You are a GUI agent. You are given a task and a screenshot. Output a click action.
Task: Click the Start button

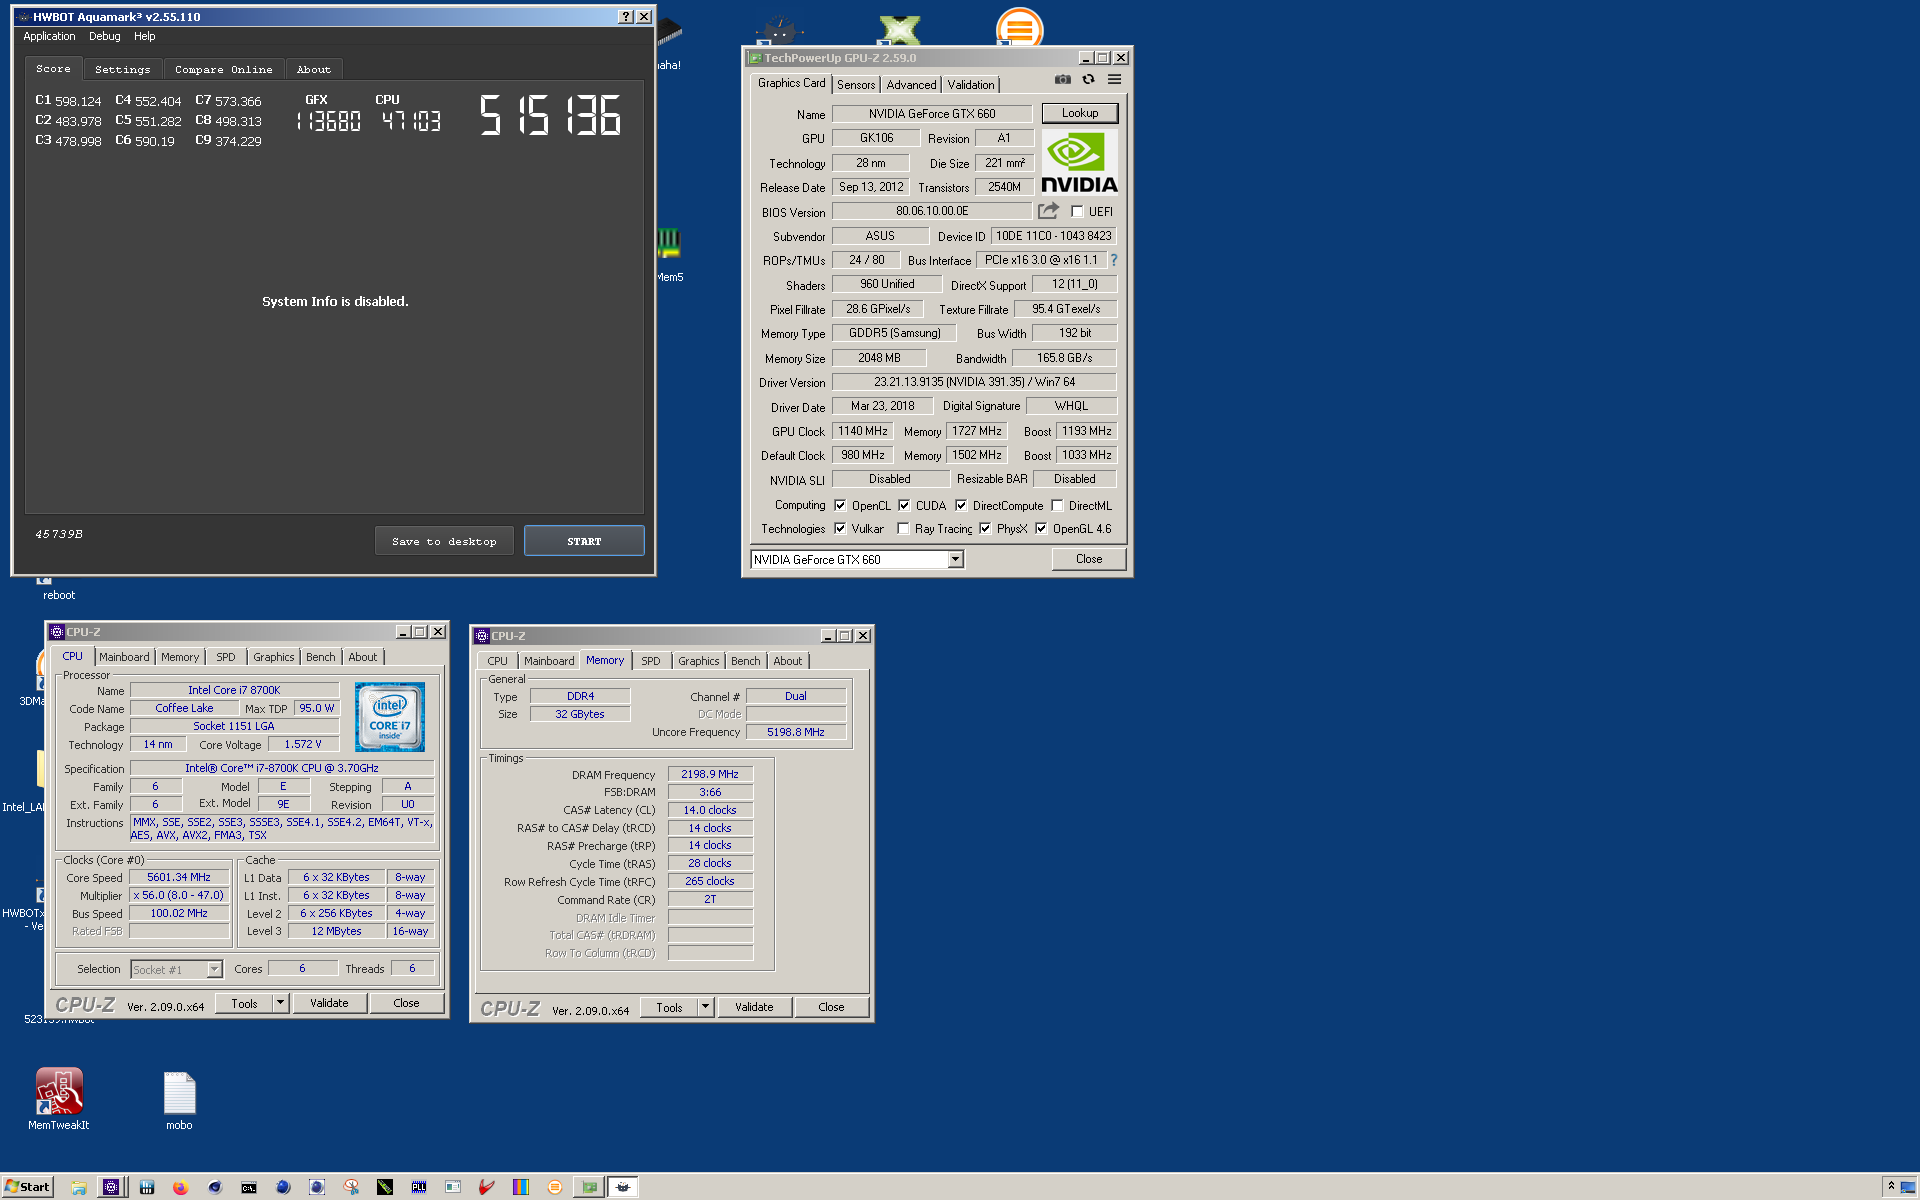[27, 1187]
